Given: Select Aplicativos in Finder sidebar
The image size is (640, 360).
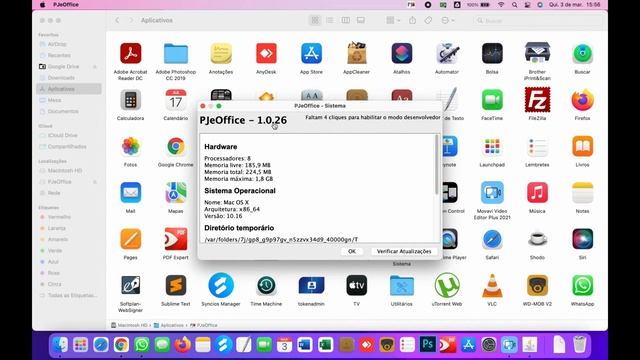Looking at the screenshot, I should click(x=69, y=89).
